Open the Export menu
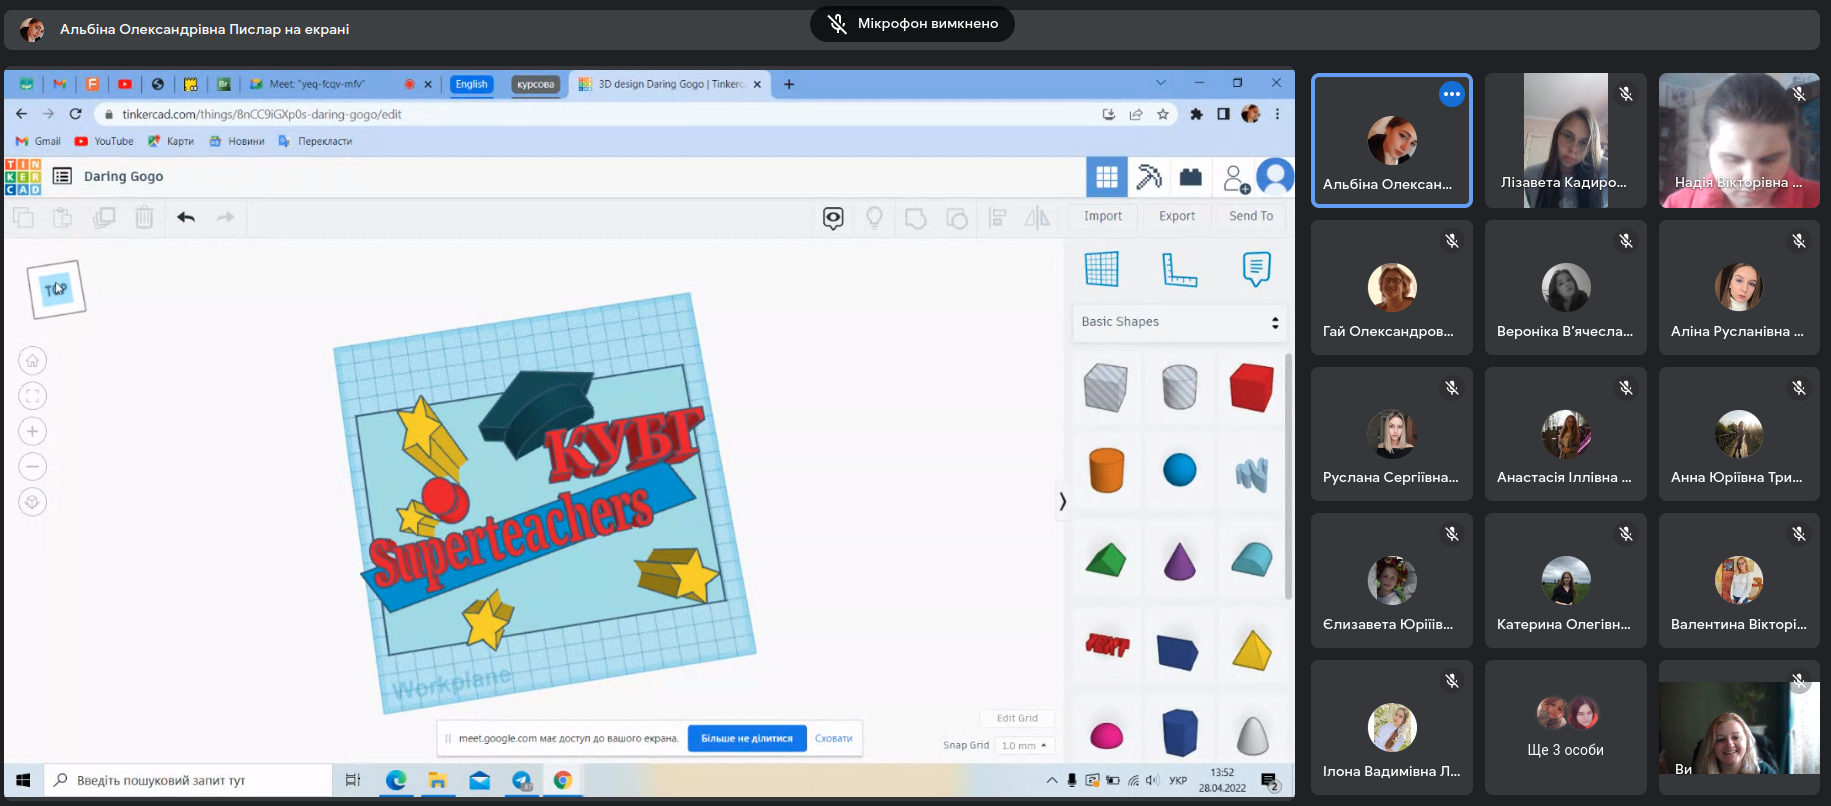Viewport: 1831px width, 806px height. (x=1177, y=216)
